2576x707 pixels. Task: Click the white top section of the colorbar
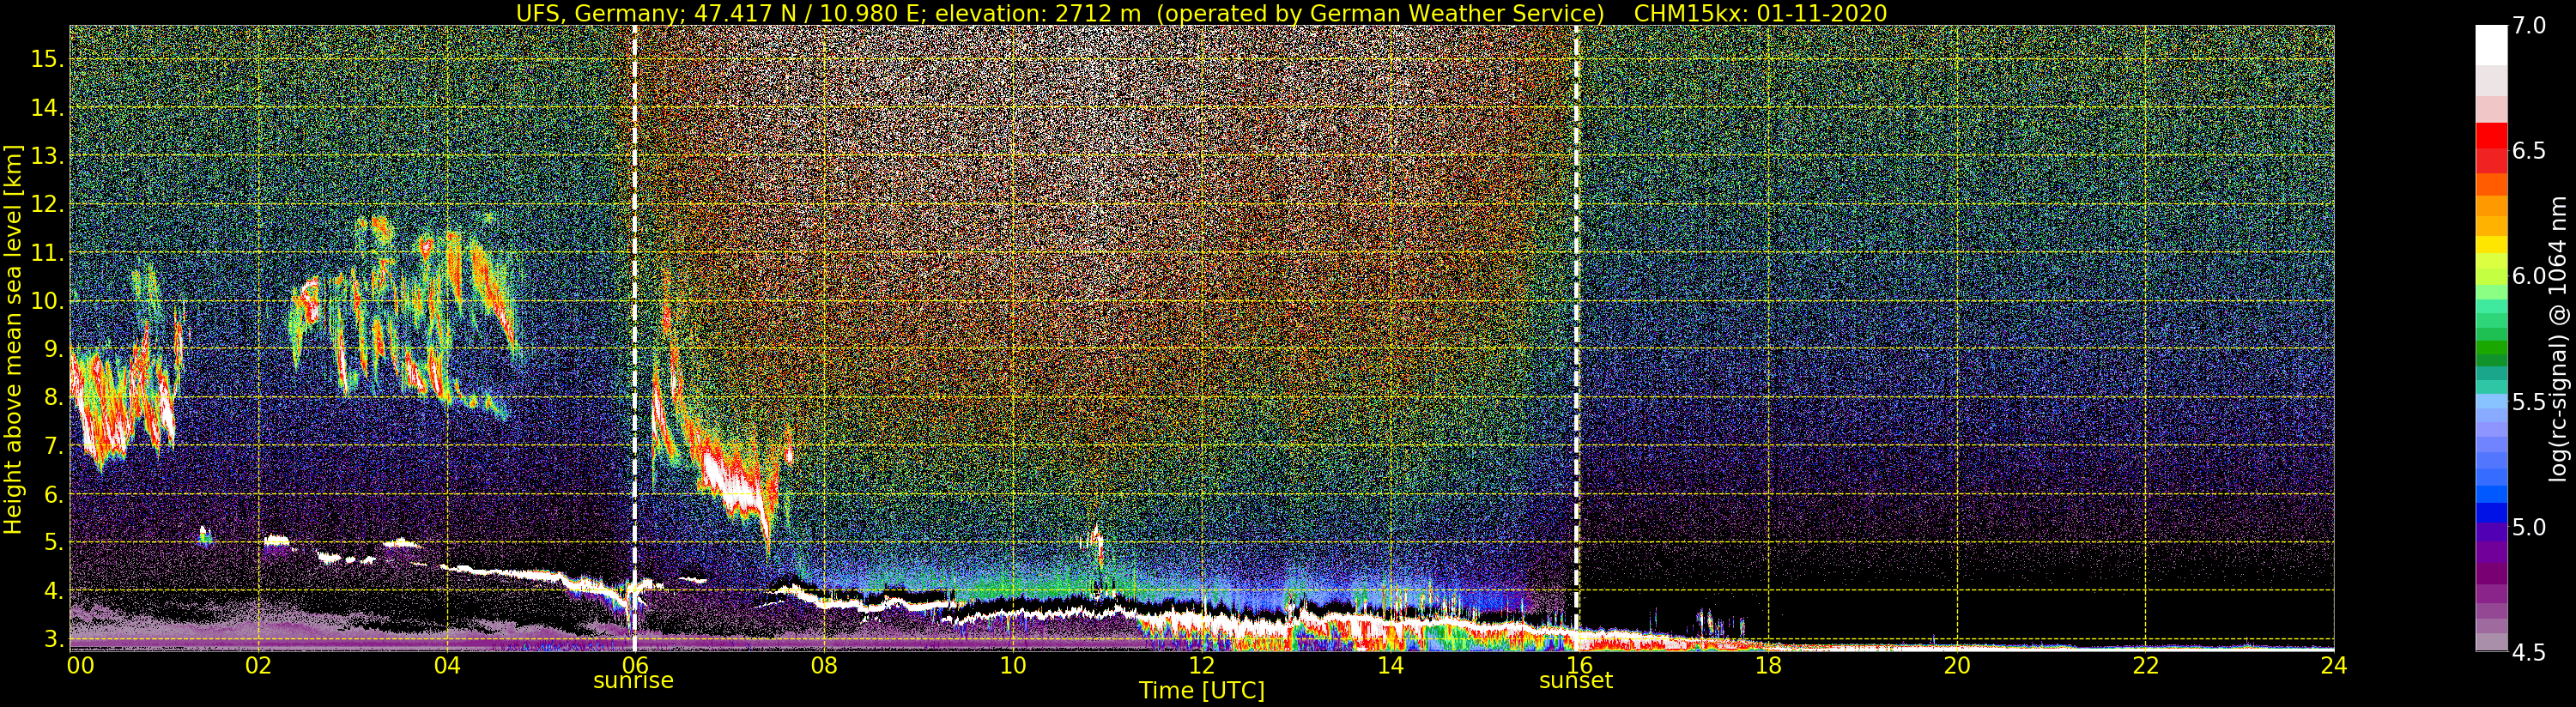(2491, 45)
